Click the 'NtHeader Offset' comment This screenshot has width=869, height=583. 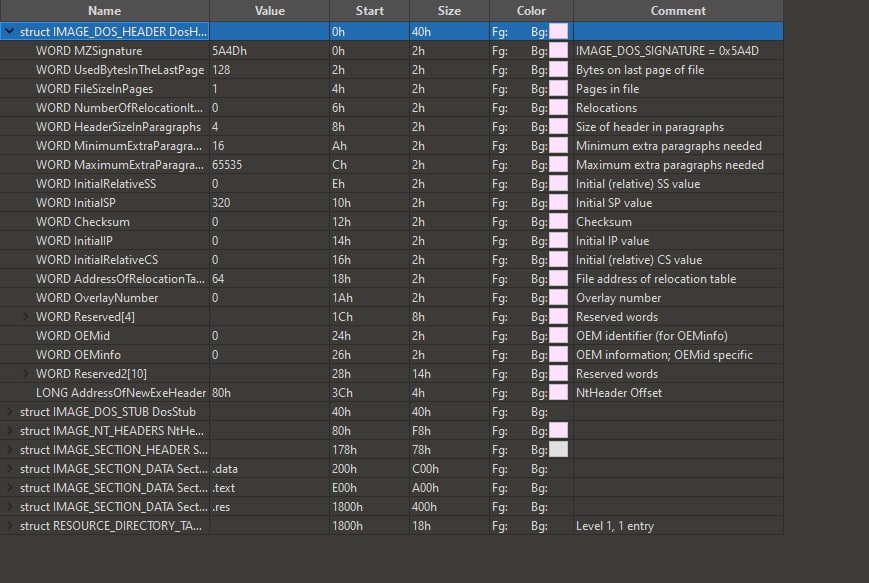tap(618, 392)
